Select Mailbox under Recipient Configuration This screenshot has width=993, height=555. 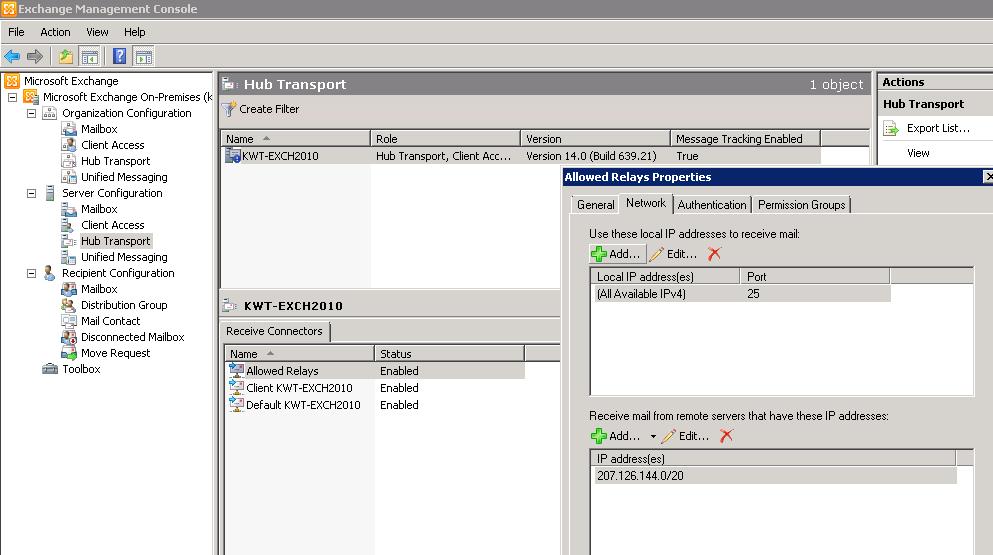[x=99, y=289]
